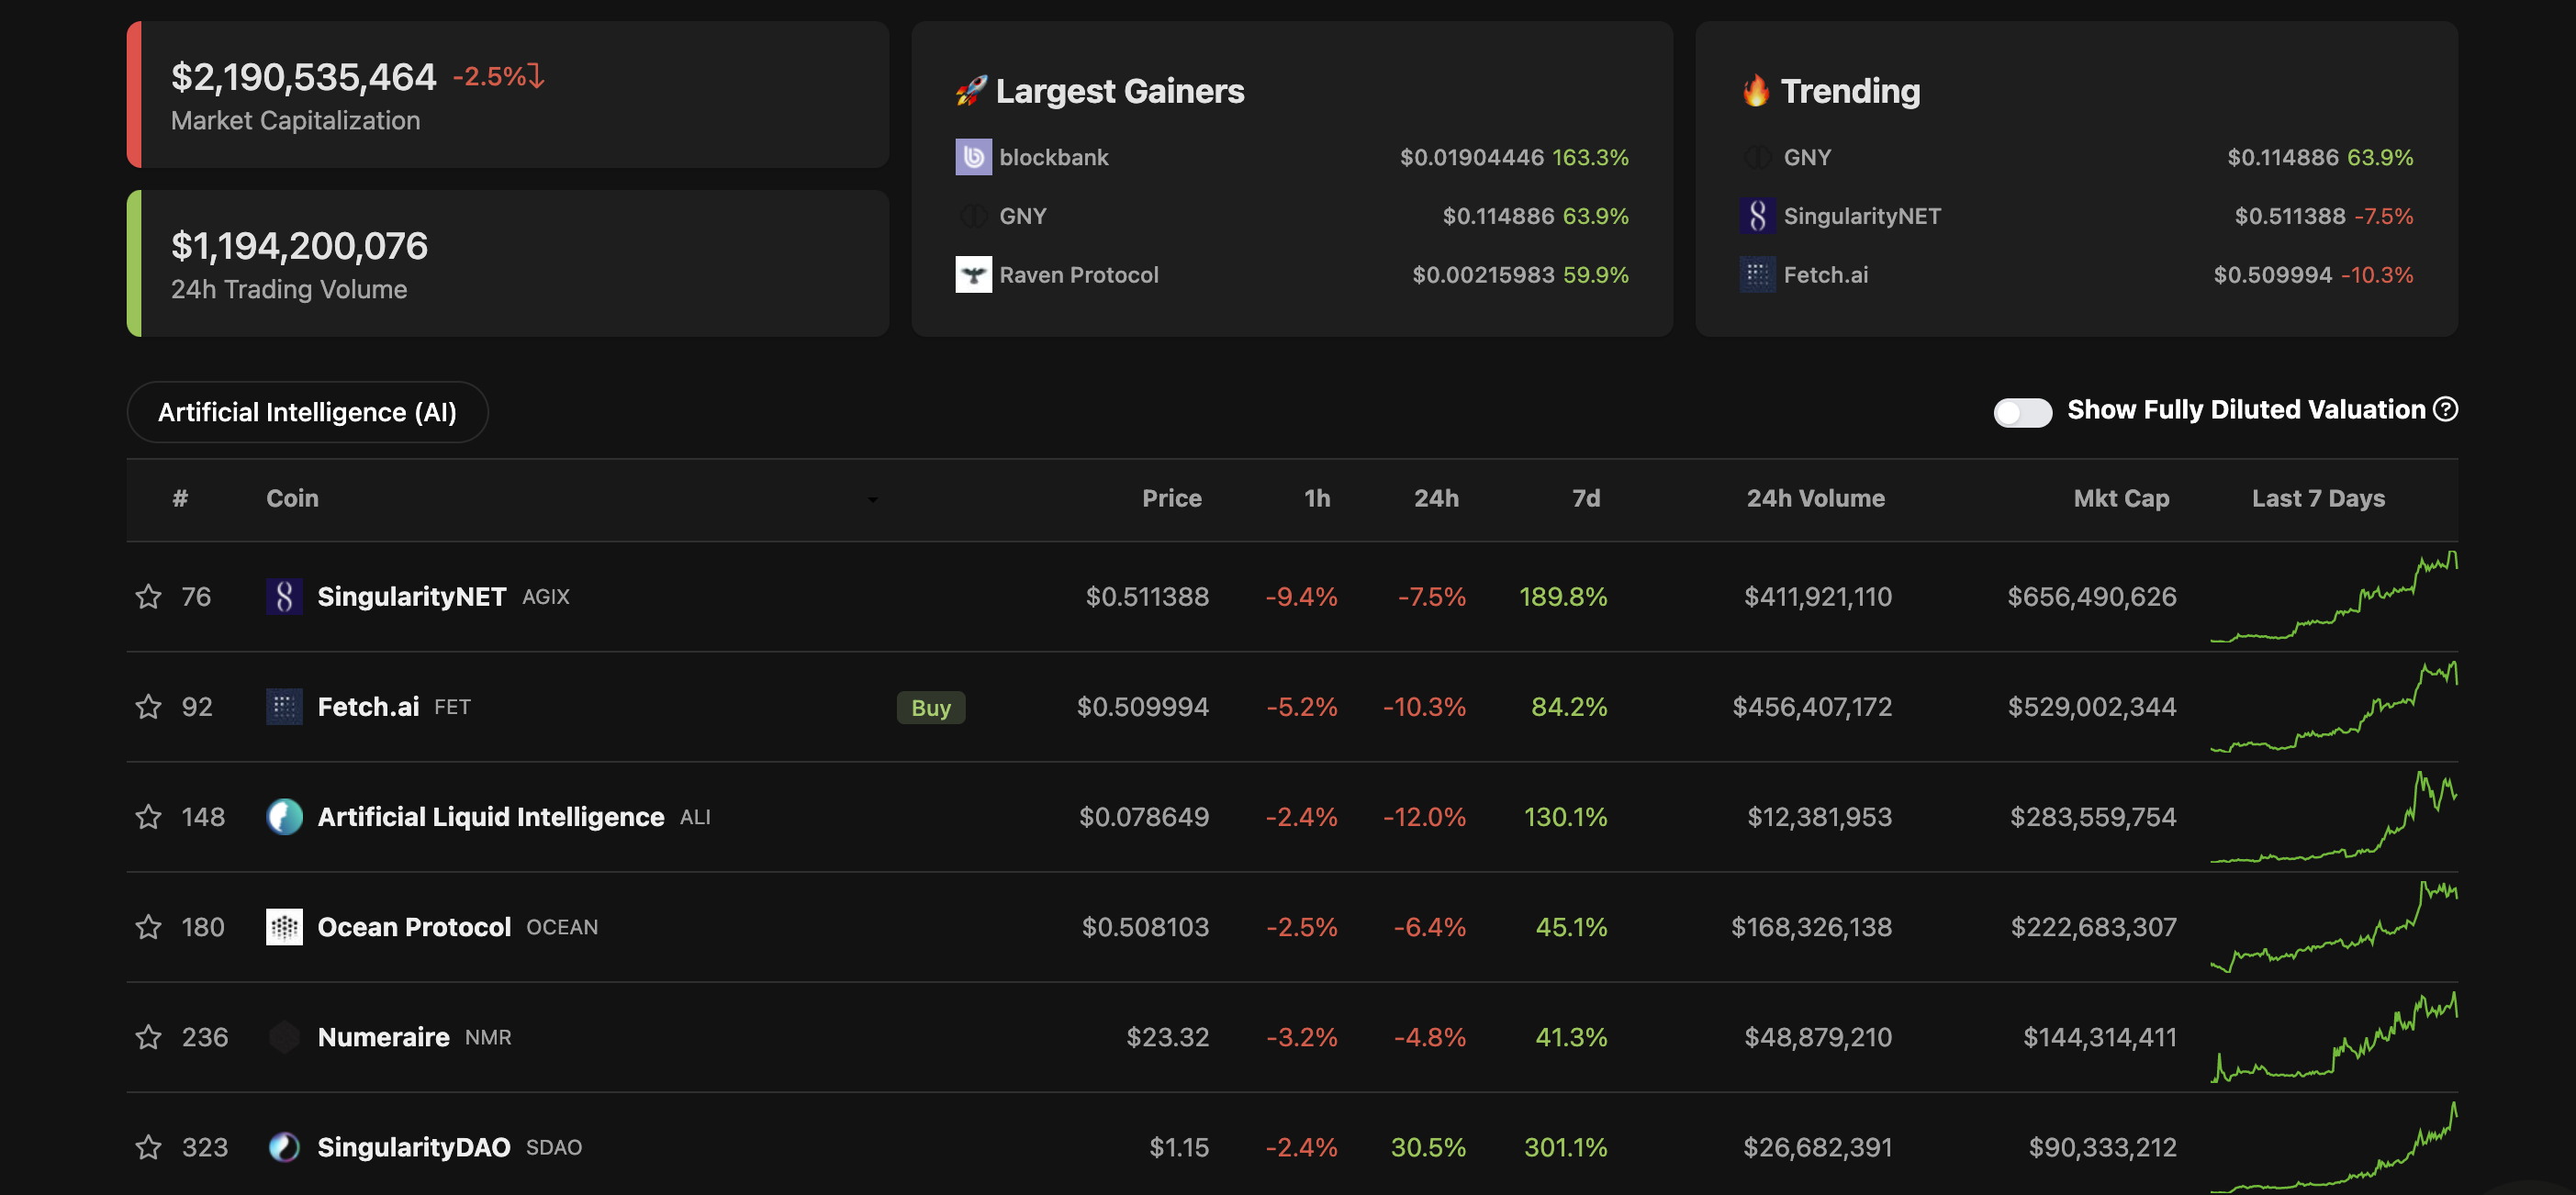The height and width of the screenshot is (1195, 2576).
Task: Click the Raven Protocol icon in gainers
Action: tap(973, 275)
